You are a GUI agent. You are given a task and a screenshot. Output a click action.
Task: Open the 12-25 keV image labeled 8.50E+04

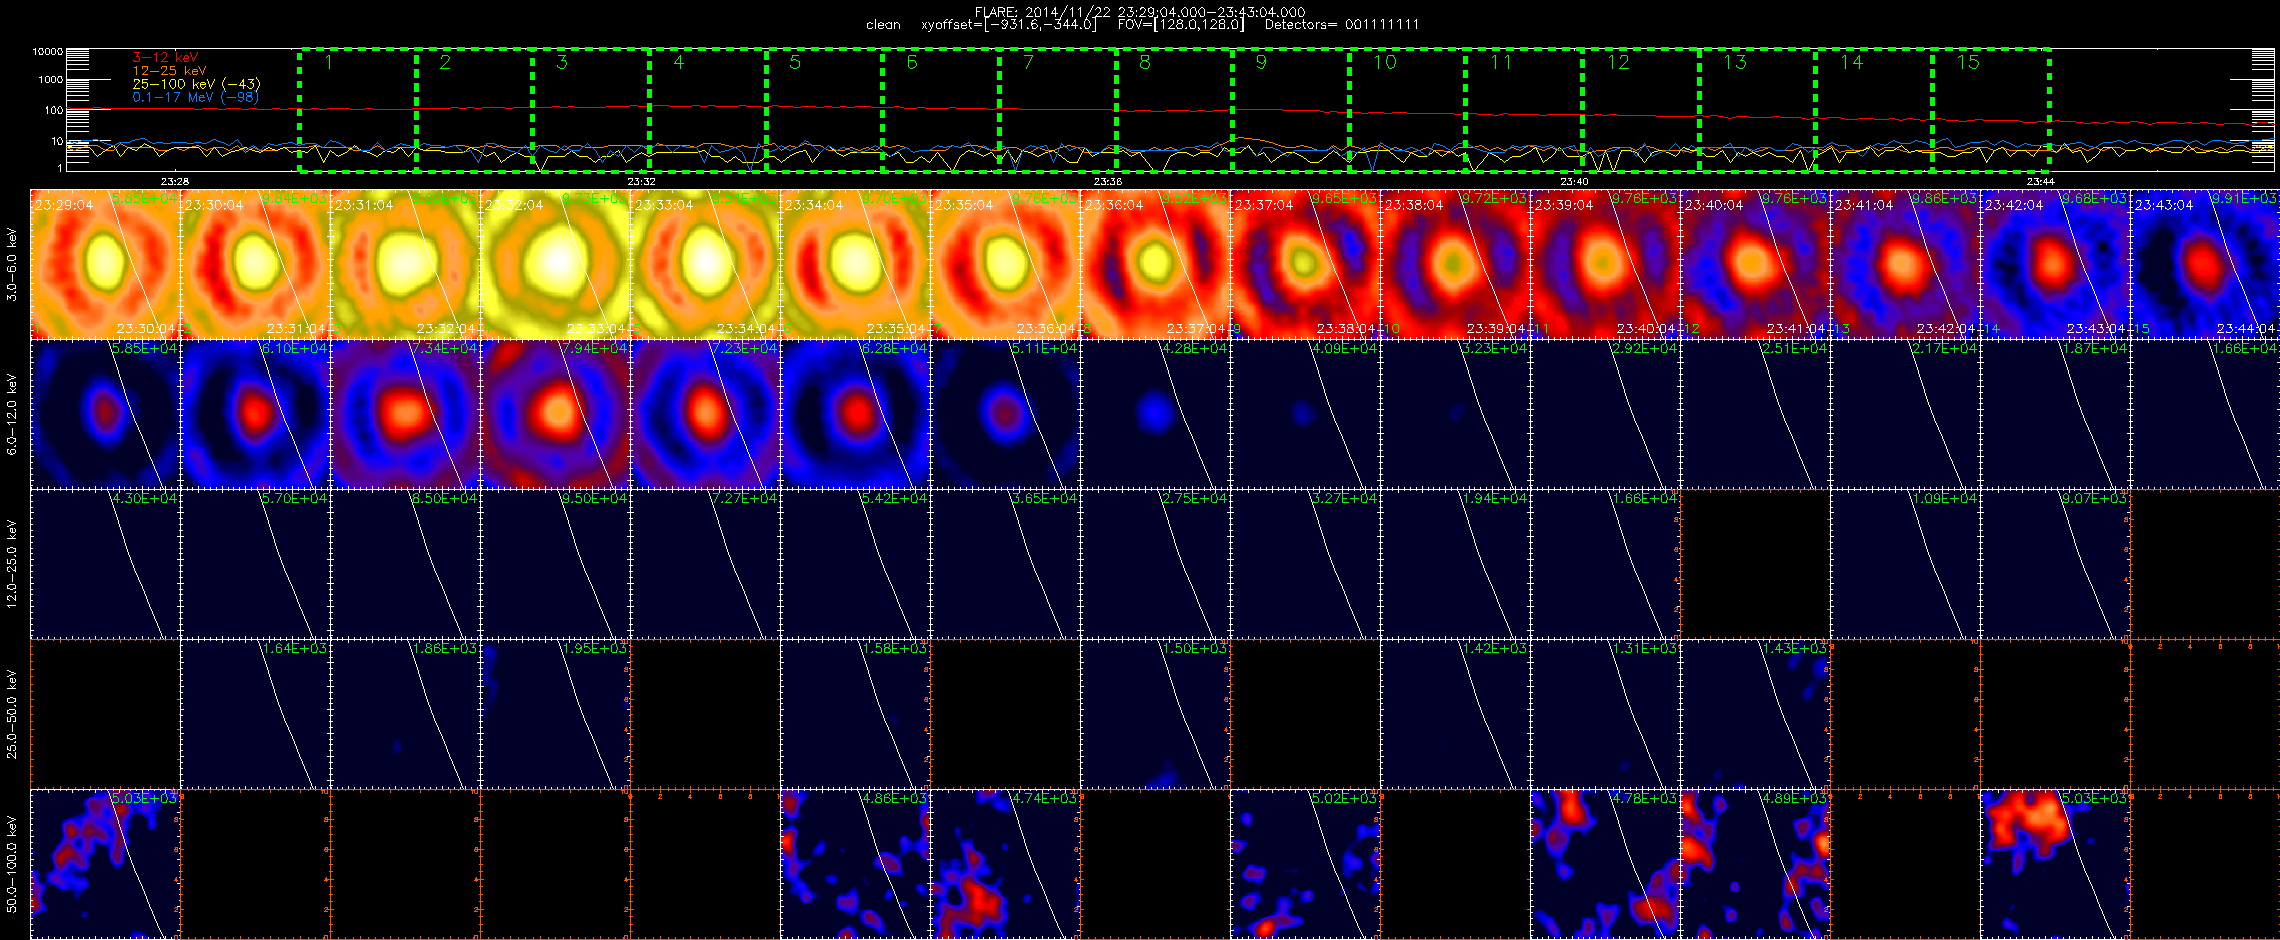(405, 564)
